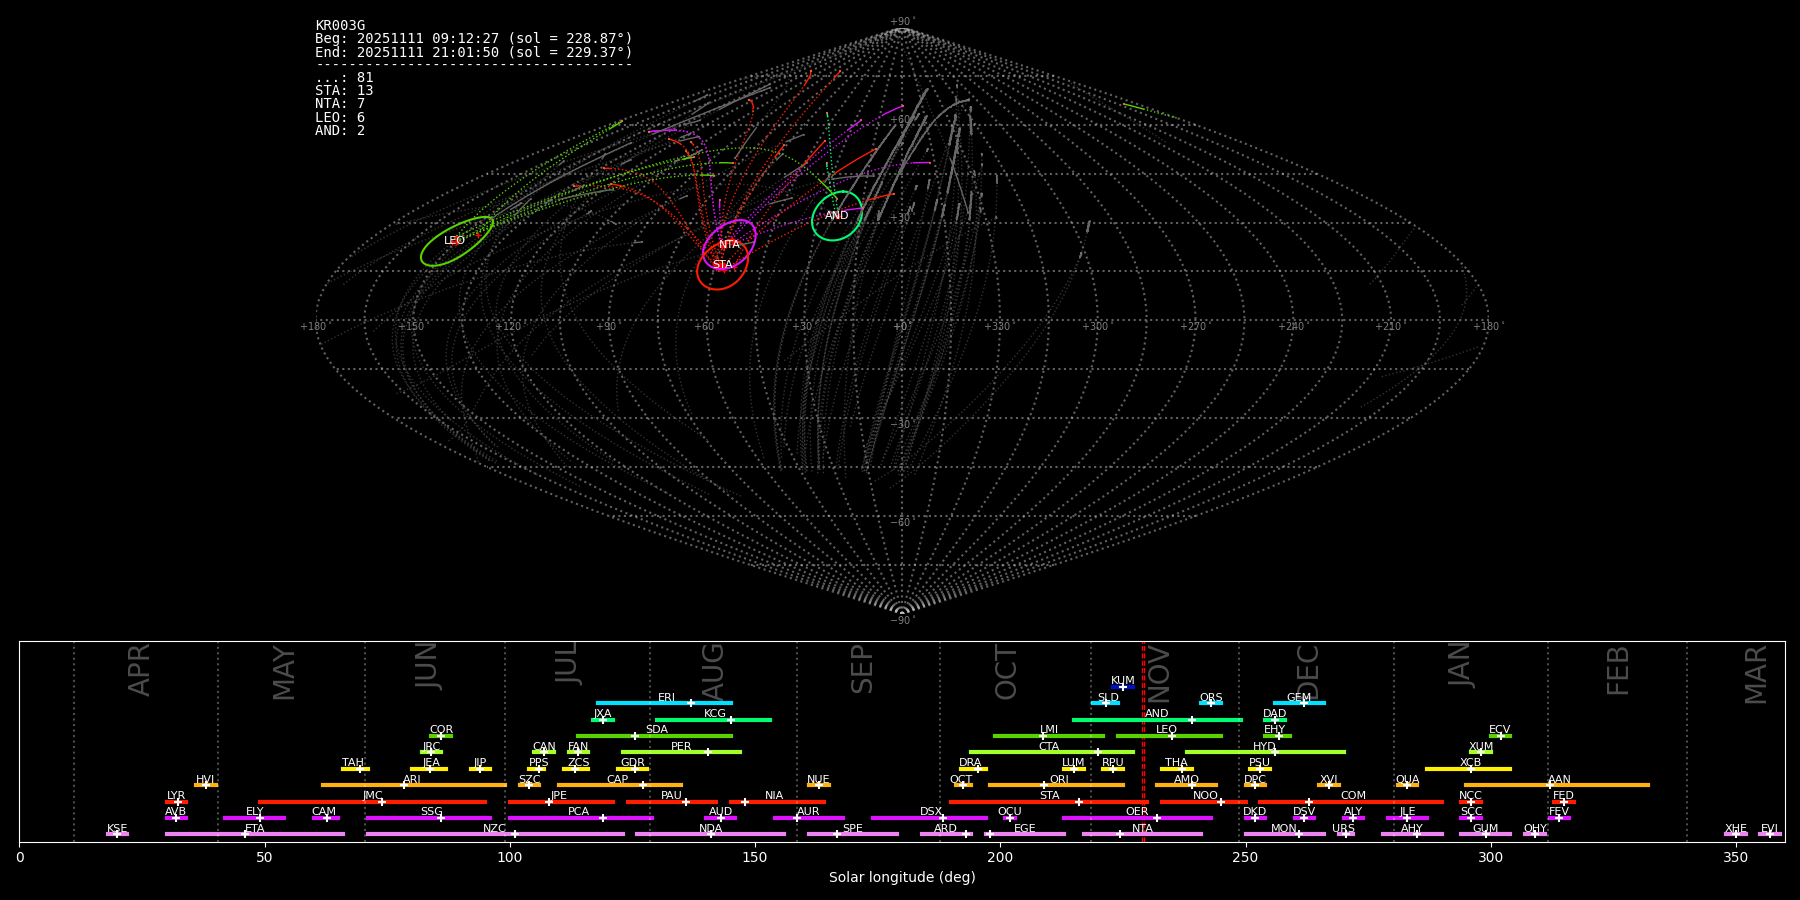Screen dimensions: 1800x900
Task: Click the NOV month label
Action: pos(1158,675)
